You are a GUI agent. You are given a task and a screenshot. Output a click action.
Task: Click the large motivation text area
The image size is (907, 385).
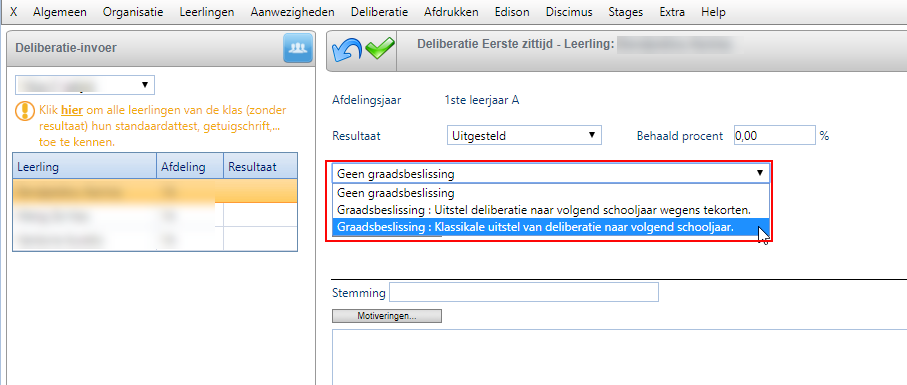[x=620, y=357]
